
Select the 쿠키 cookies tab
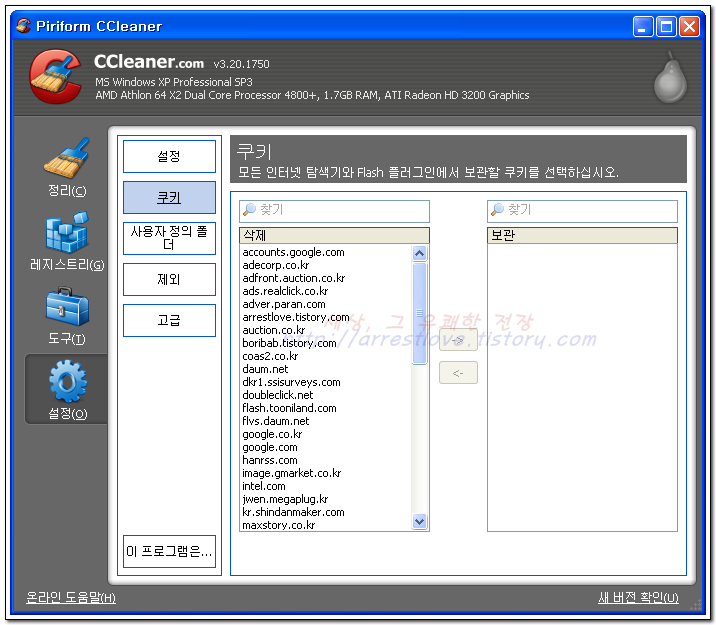169,198
